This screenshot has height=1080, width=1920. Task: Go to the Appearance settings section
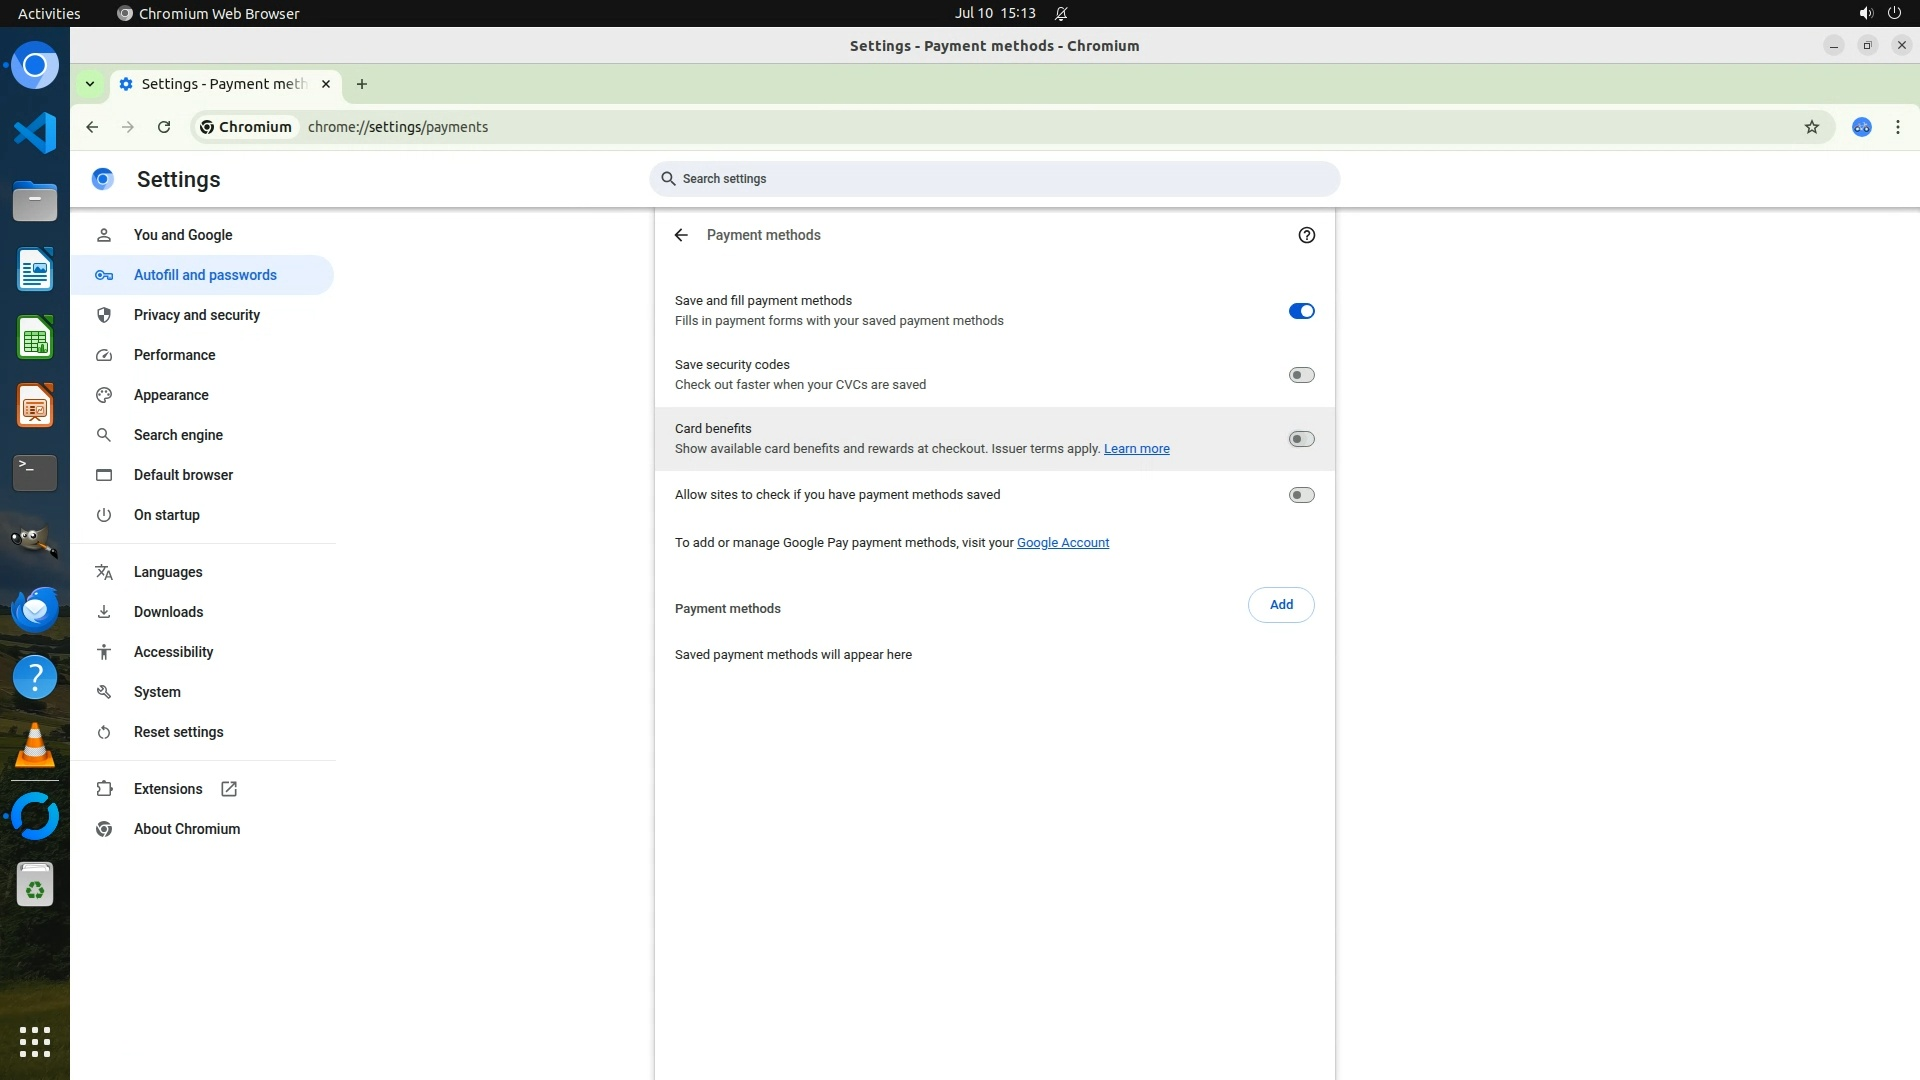tap(171, 395)
